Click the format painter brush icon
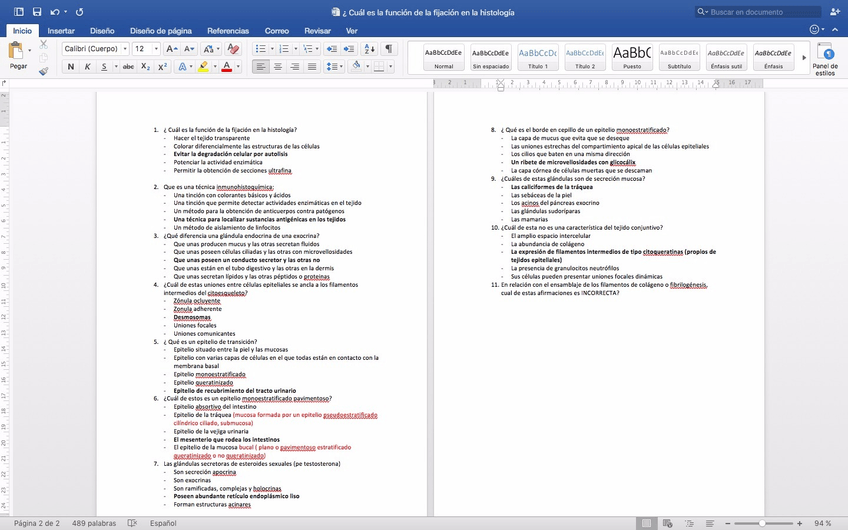The height and width of the screenshot is (530, 848). 43,71
